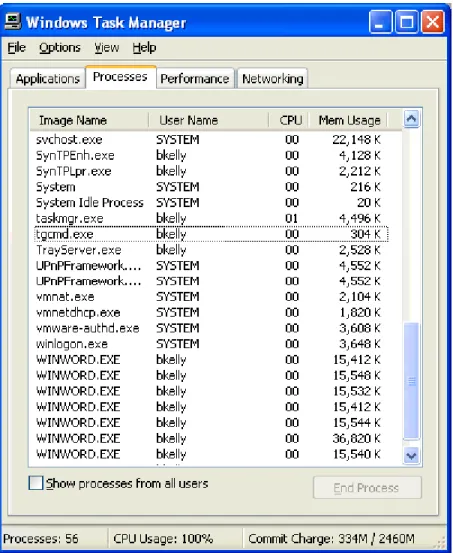Select the tgcmd.exe process

(x=211, y=234)
